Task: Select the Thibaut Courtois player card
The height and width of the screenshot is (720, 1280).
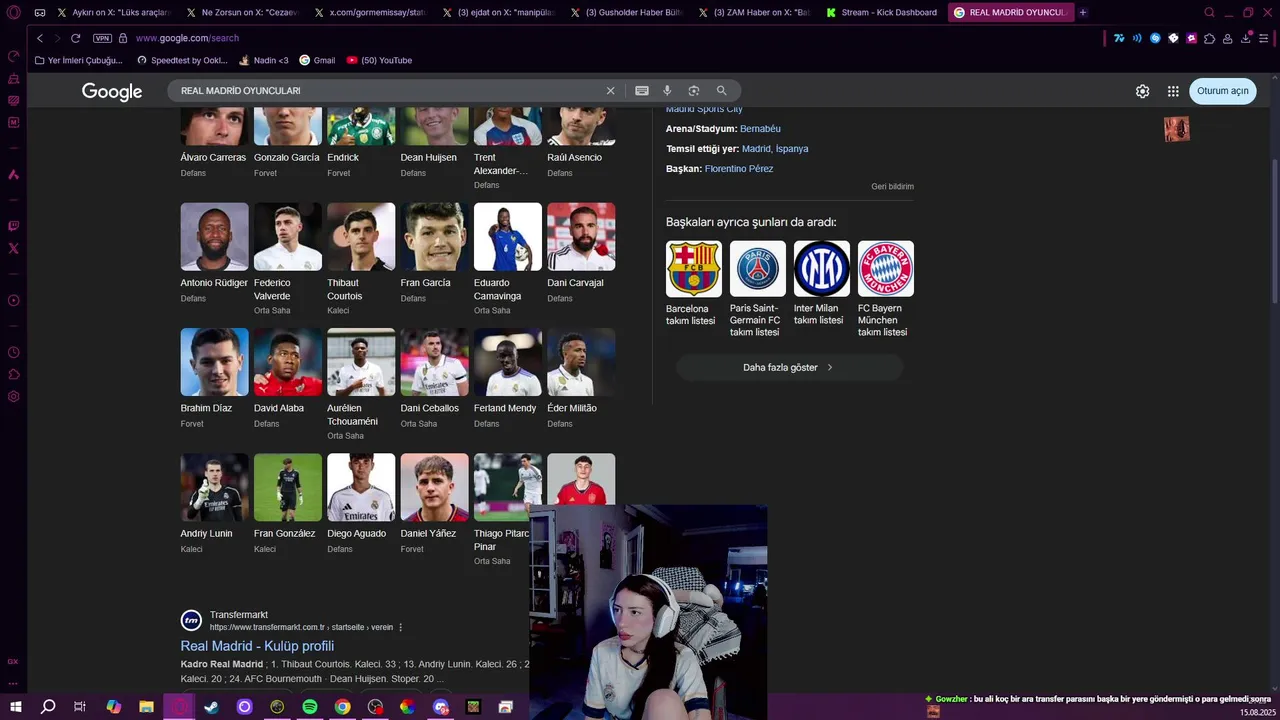Action: (361, 259)
